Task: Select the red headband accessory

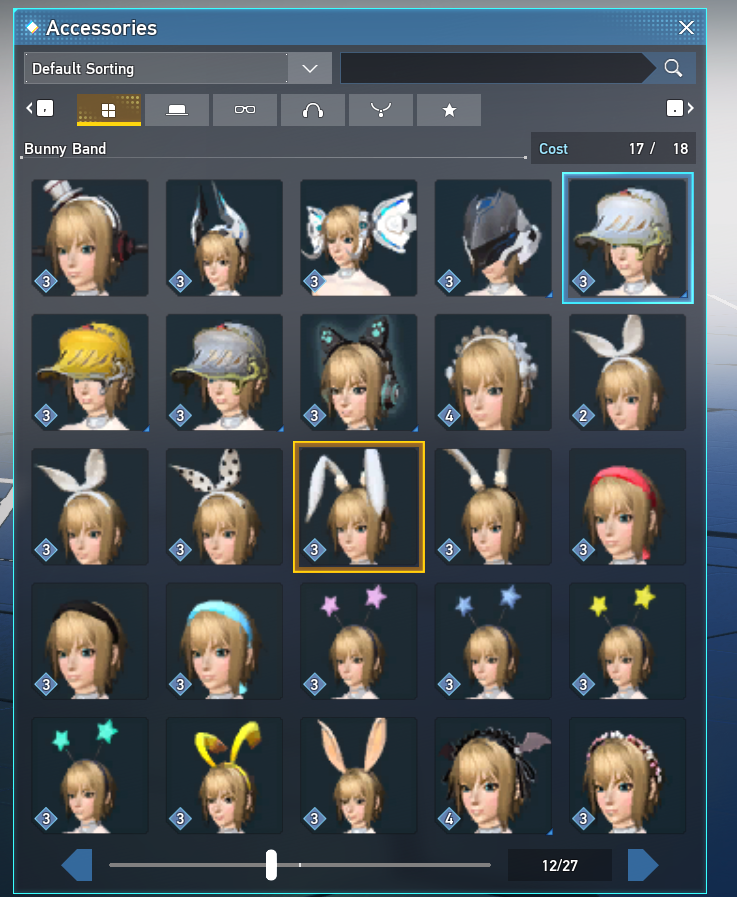Action: [x=628, y=507]
